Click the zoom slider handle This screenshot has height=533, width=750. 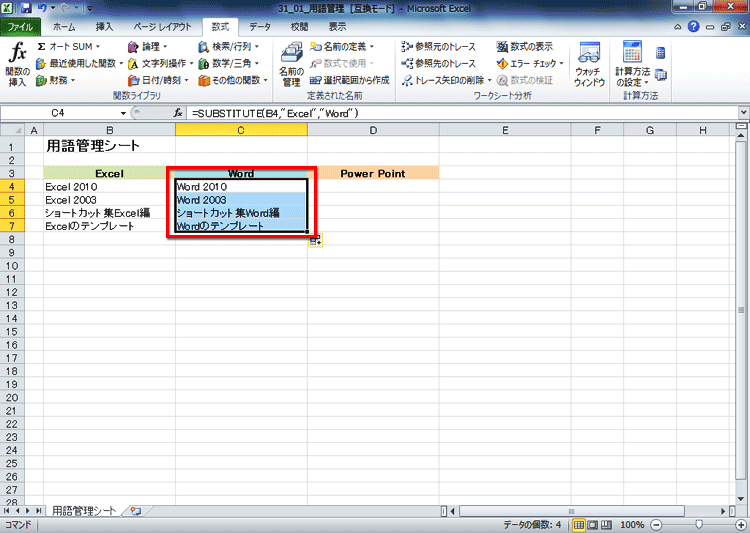[x=699, y=525]
